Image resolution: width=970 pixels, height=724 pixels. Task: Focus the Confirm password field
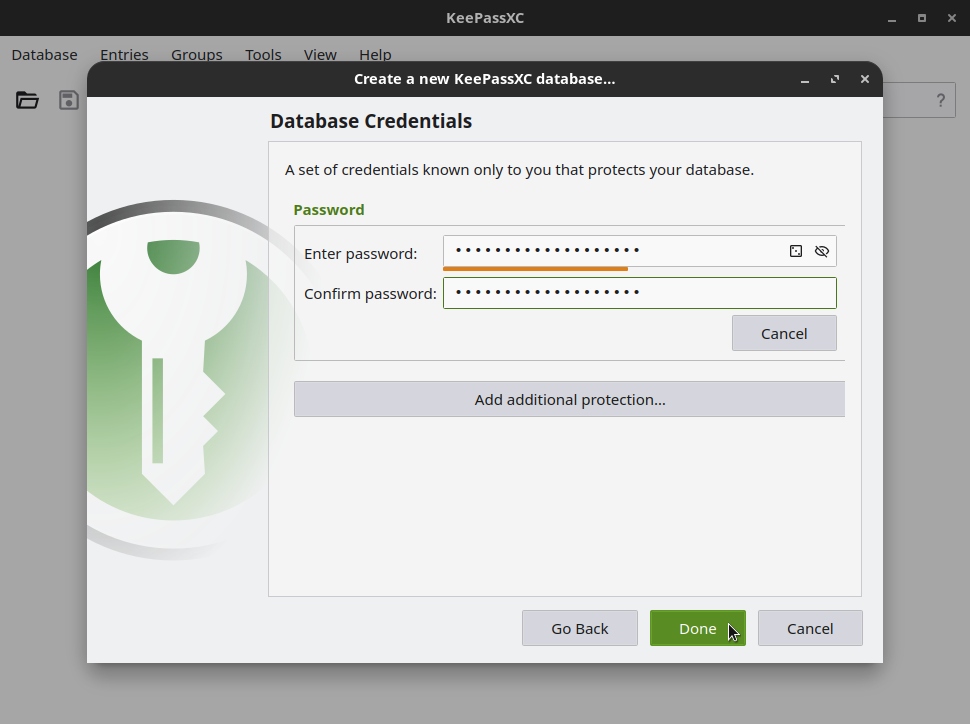coord(640,293)
